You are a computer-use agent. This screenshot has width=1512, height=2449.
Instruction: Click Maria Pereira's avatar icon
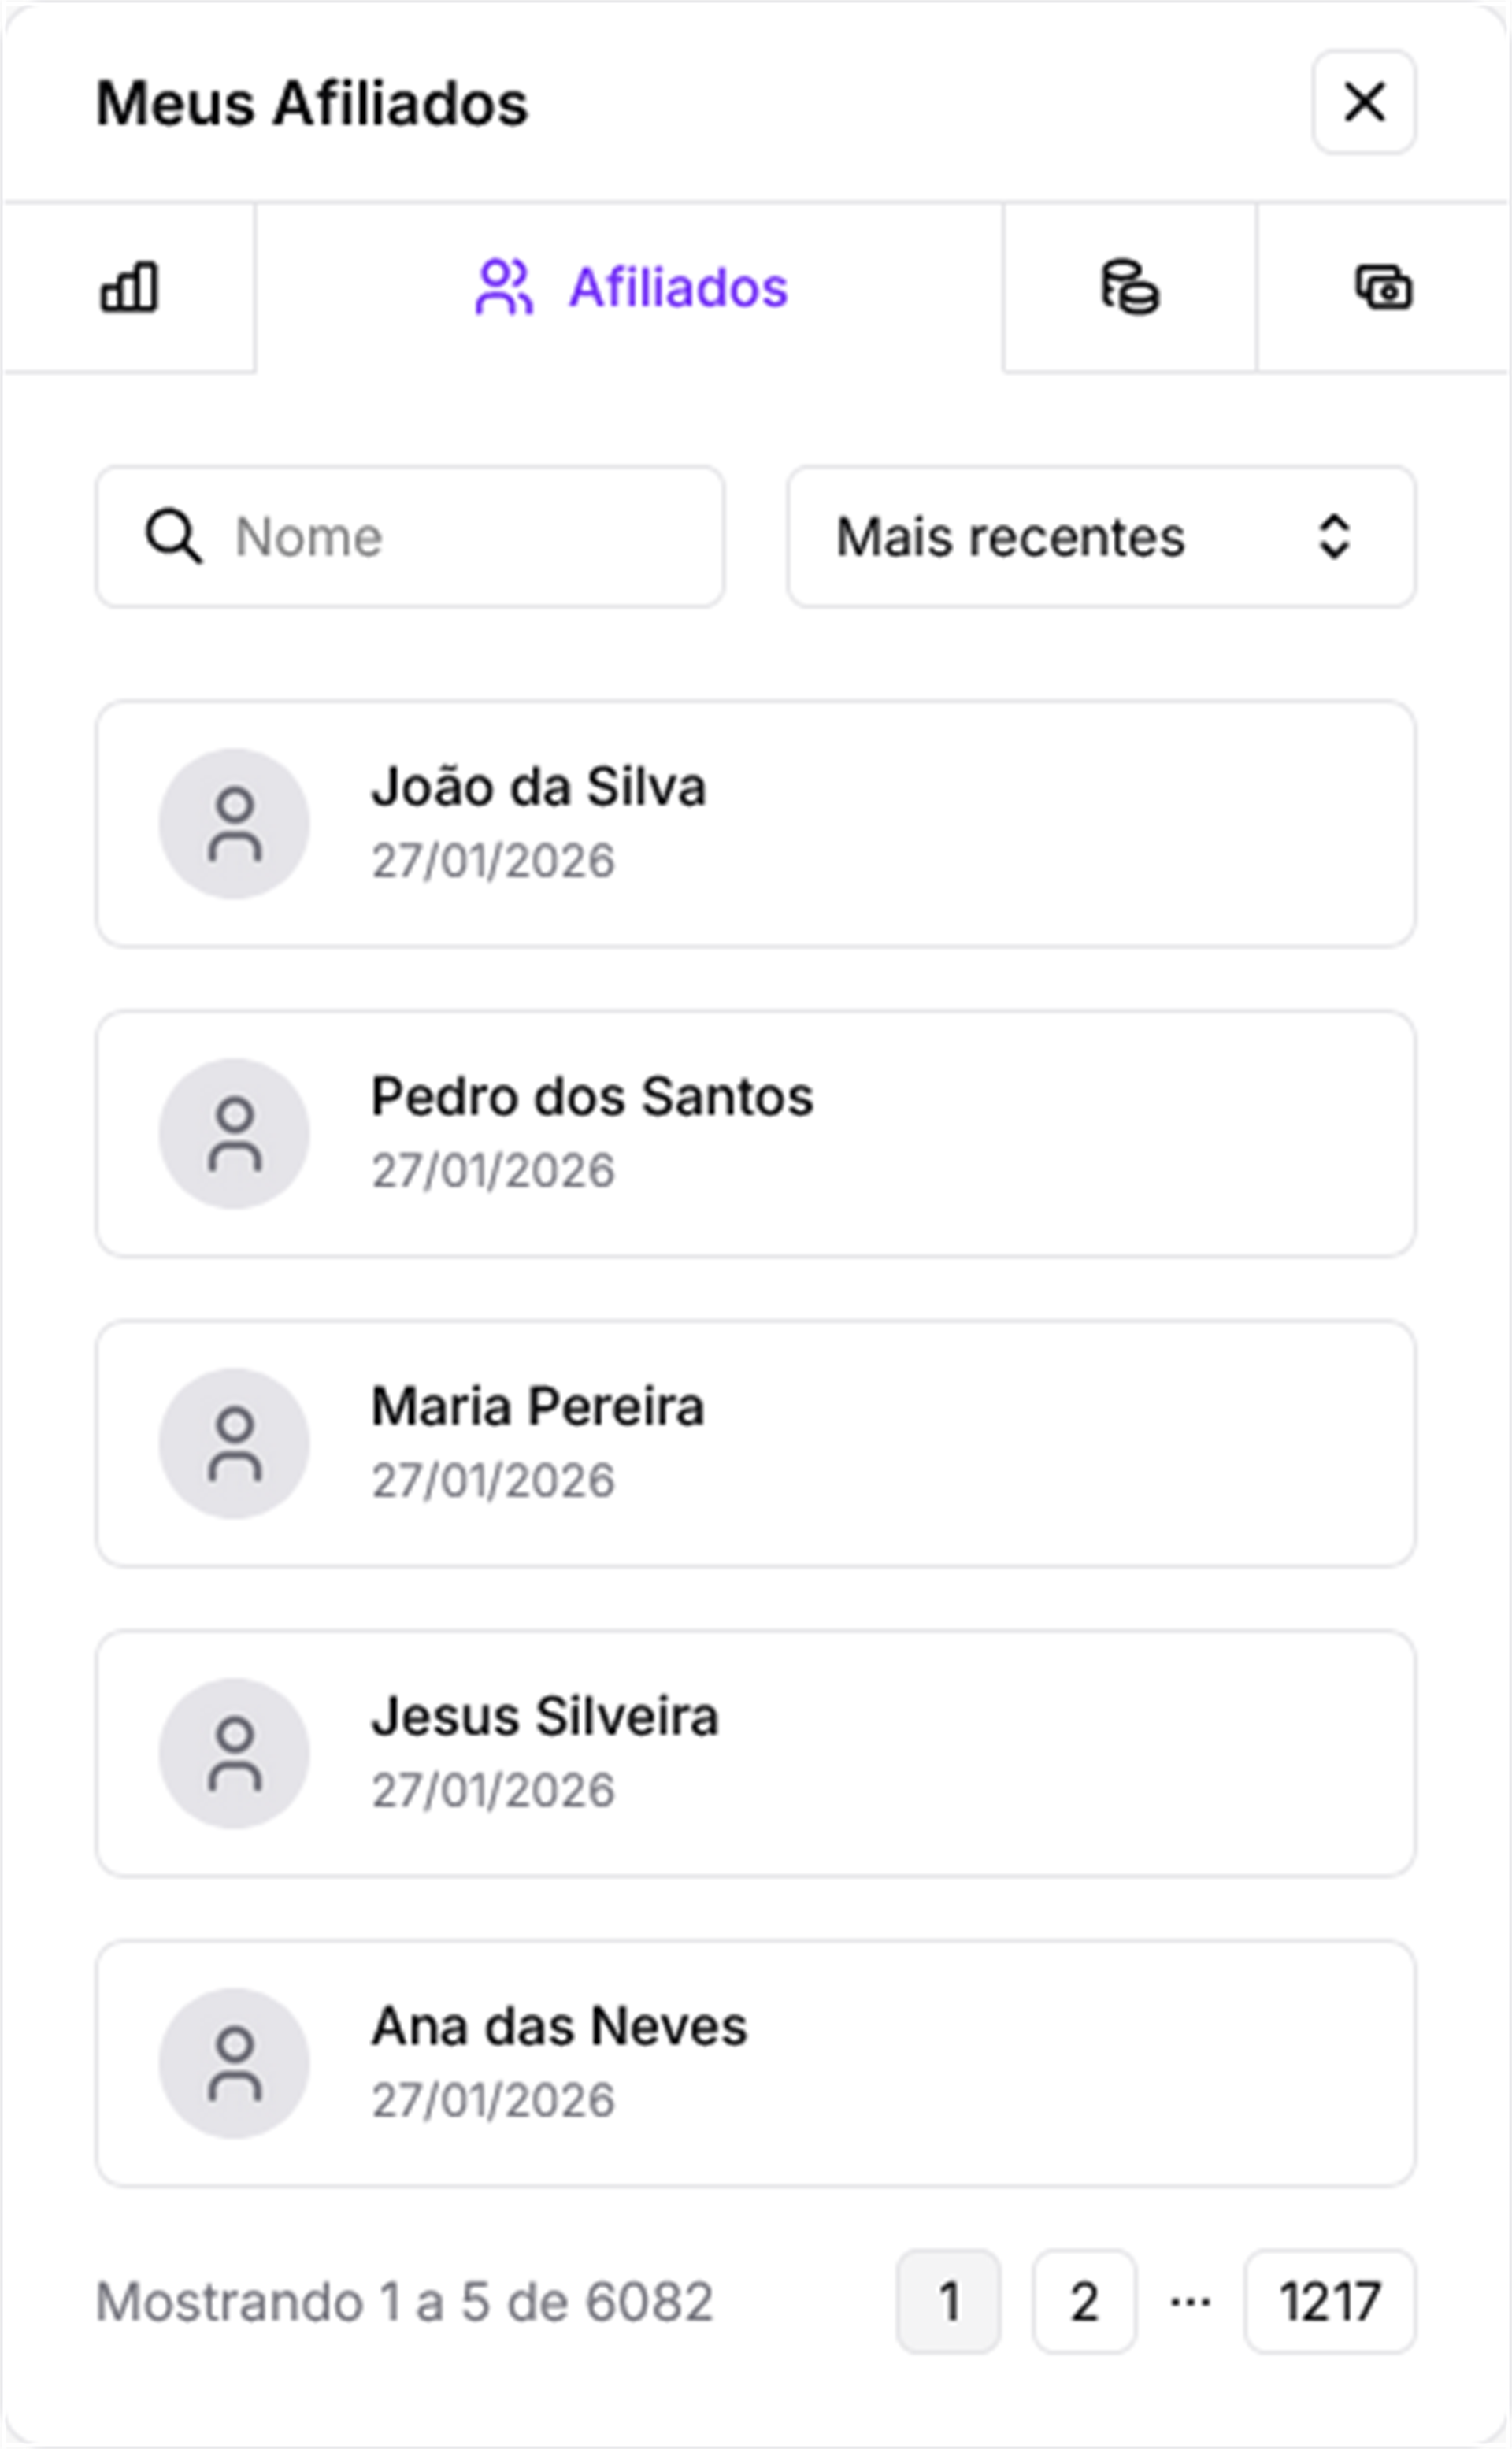pos(234,1444)
